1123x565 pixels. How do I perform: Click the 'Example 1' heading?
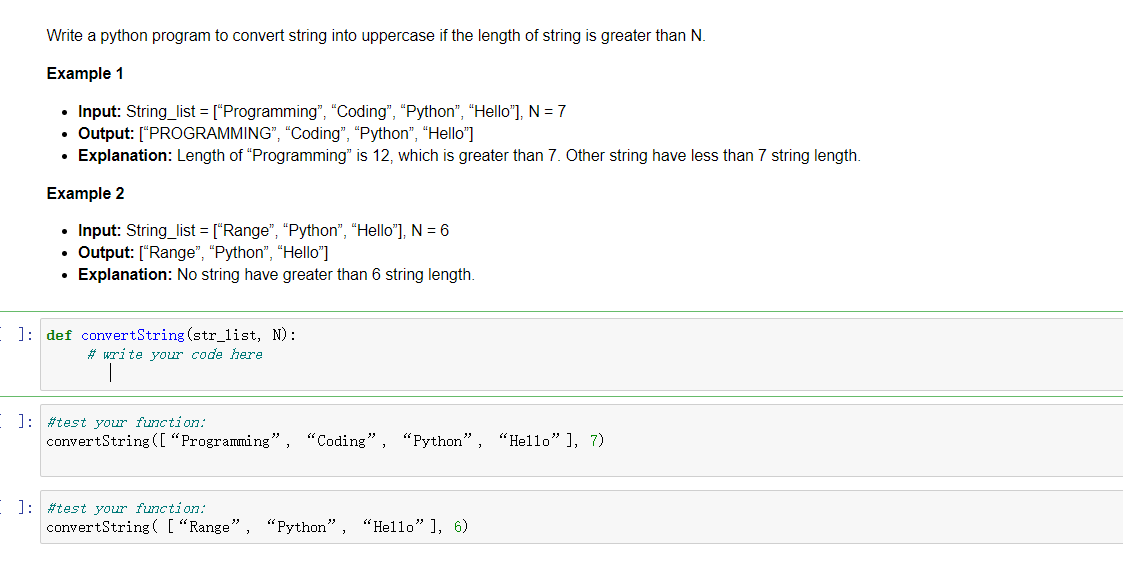point(85,74)
